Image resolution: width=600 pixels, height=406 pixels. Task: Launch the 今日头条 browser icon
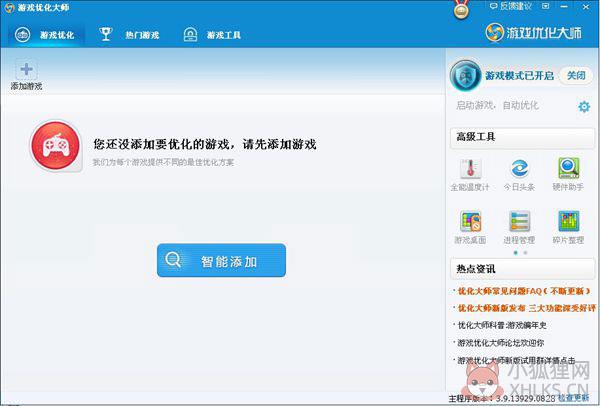[x=519, y=174]
